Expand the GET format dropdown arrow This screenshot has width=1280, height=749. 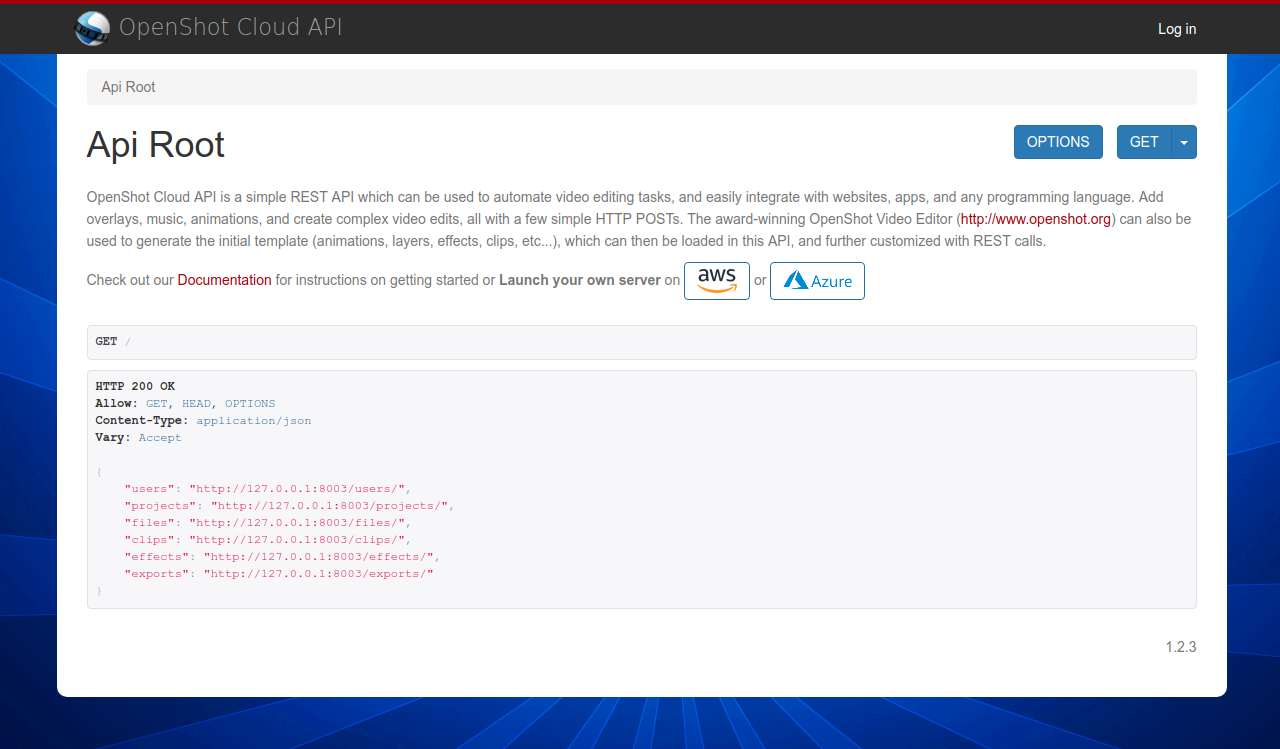(1184, 142)
